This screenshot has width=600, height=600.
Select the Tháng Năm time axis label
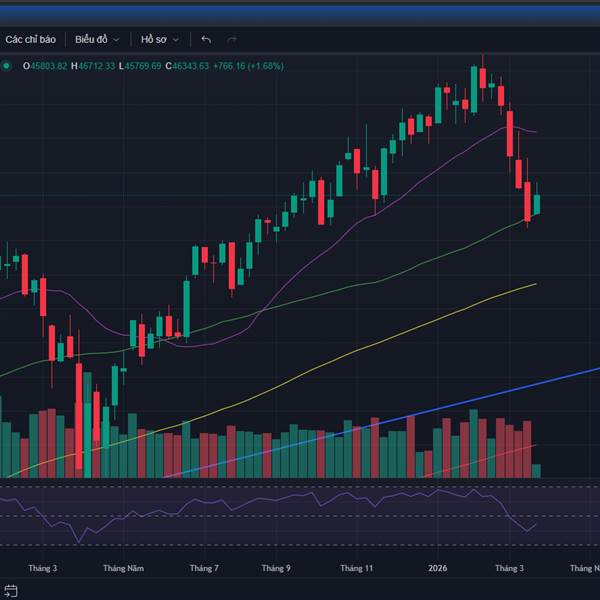[123, 568]
